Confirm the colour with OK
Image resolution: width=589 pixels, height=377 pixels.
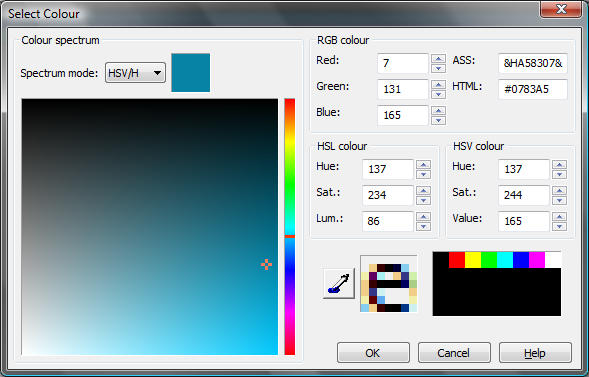373,353
